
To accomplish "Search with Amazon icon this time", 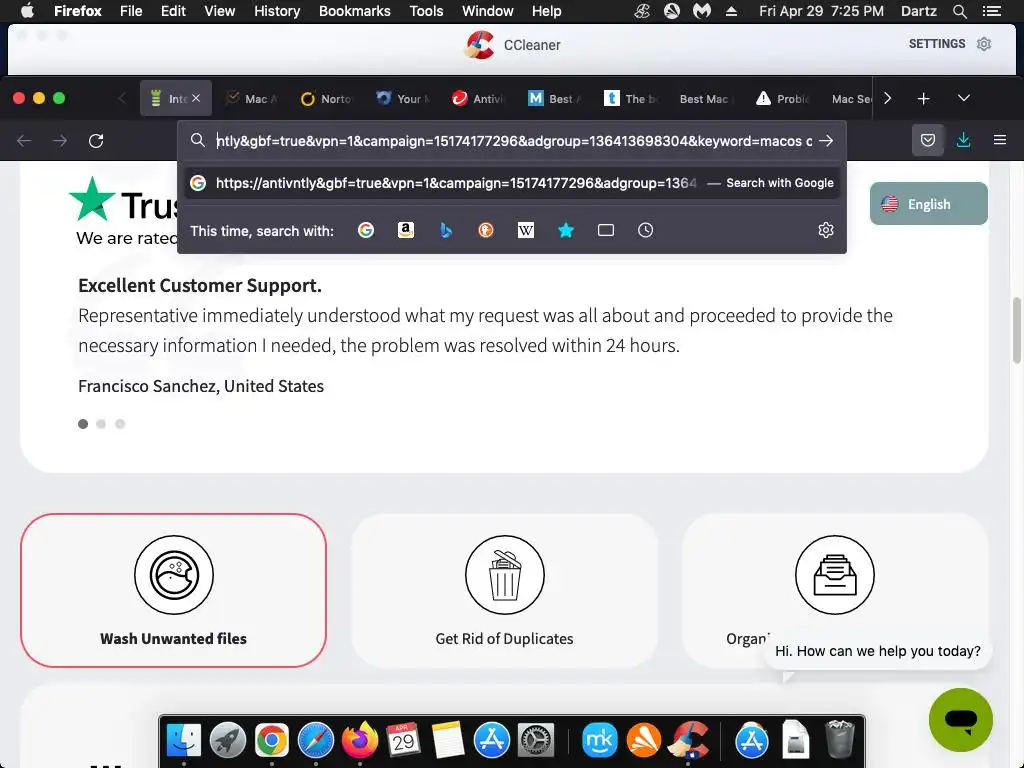I will [406, 231].
